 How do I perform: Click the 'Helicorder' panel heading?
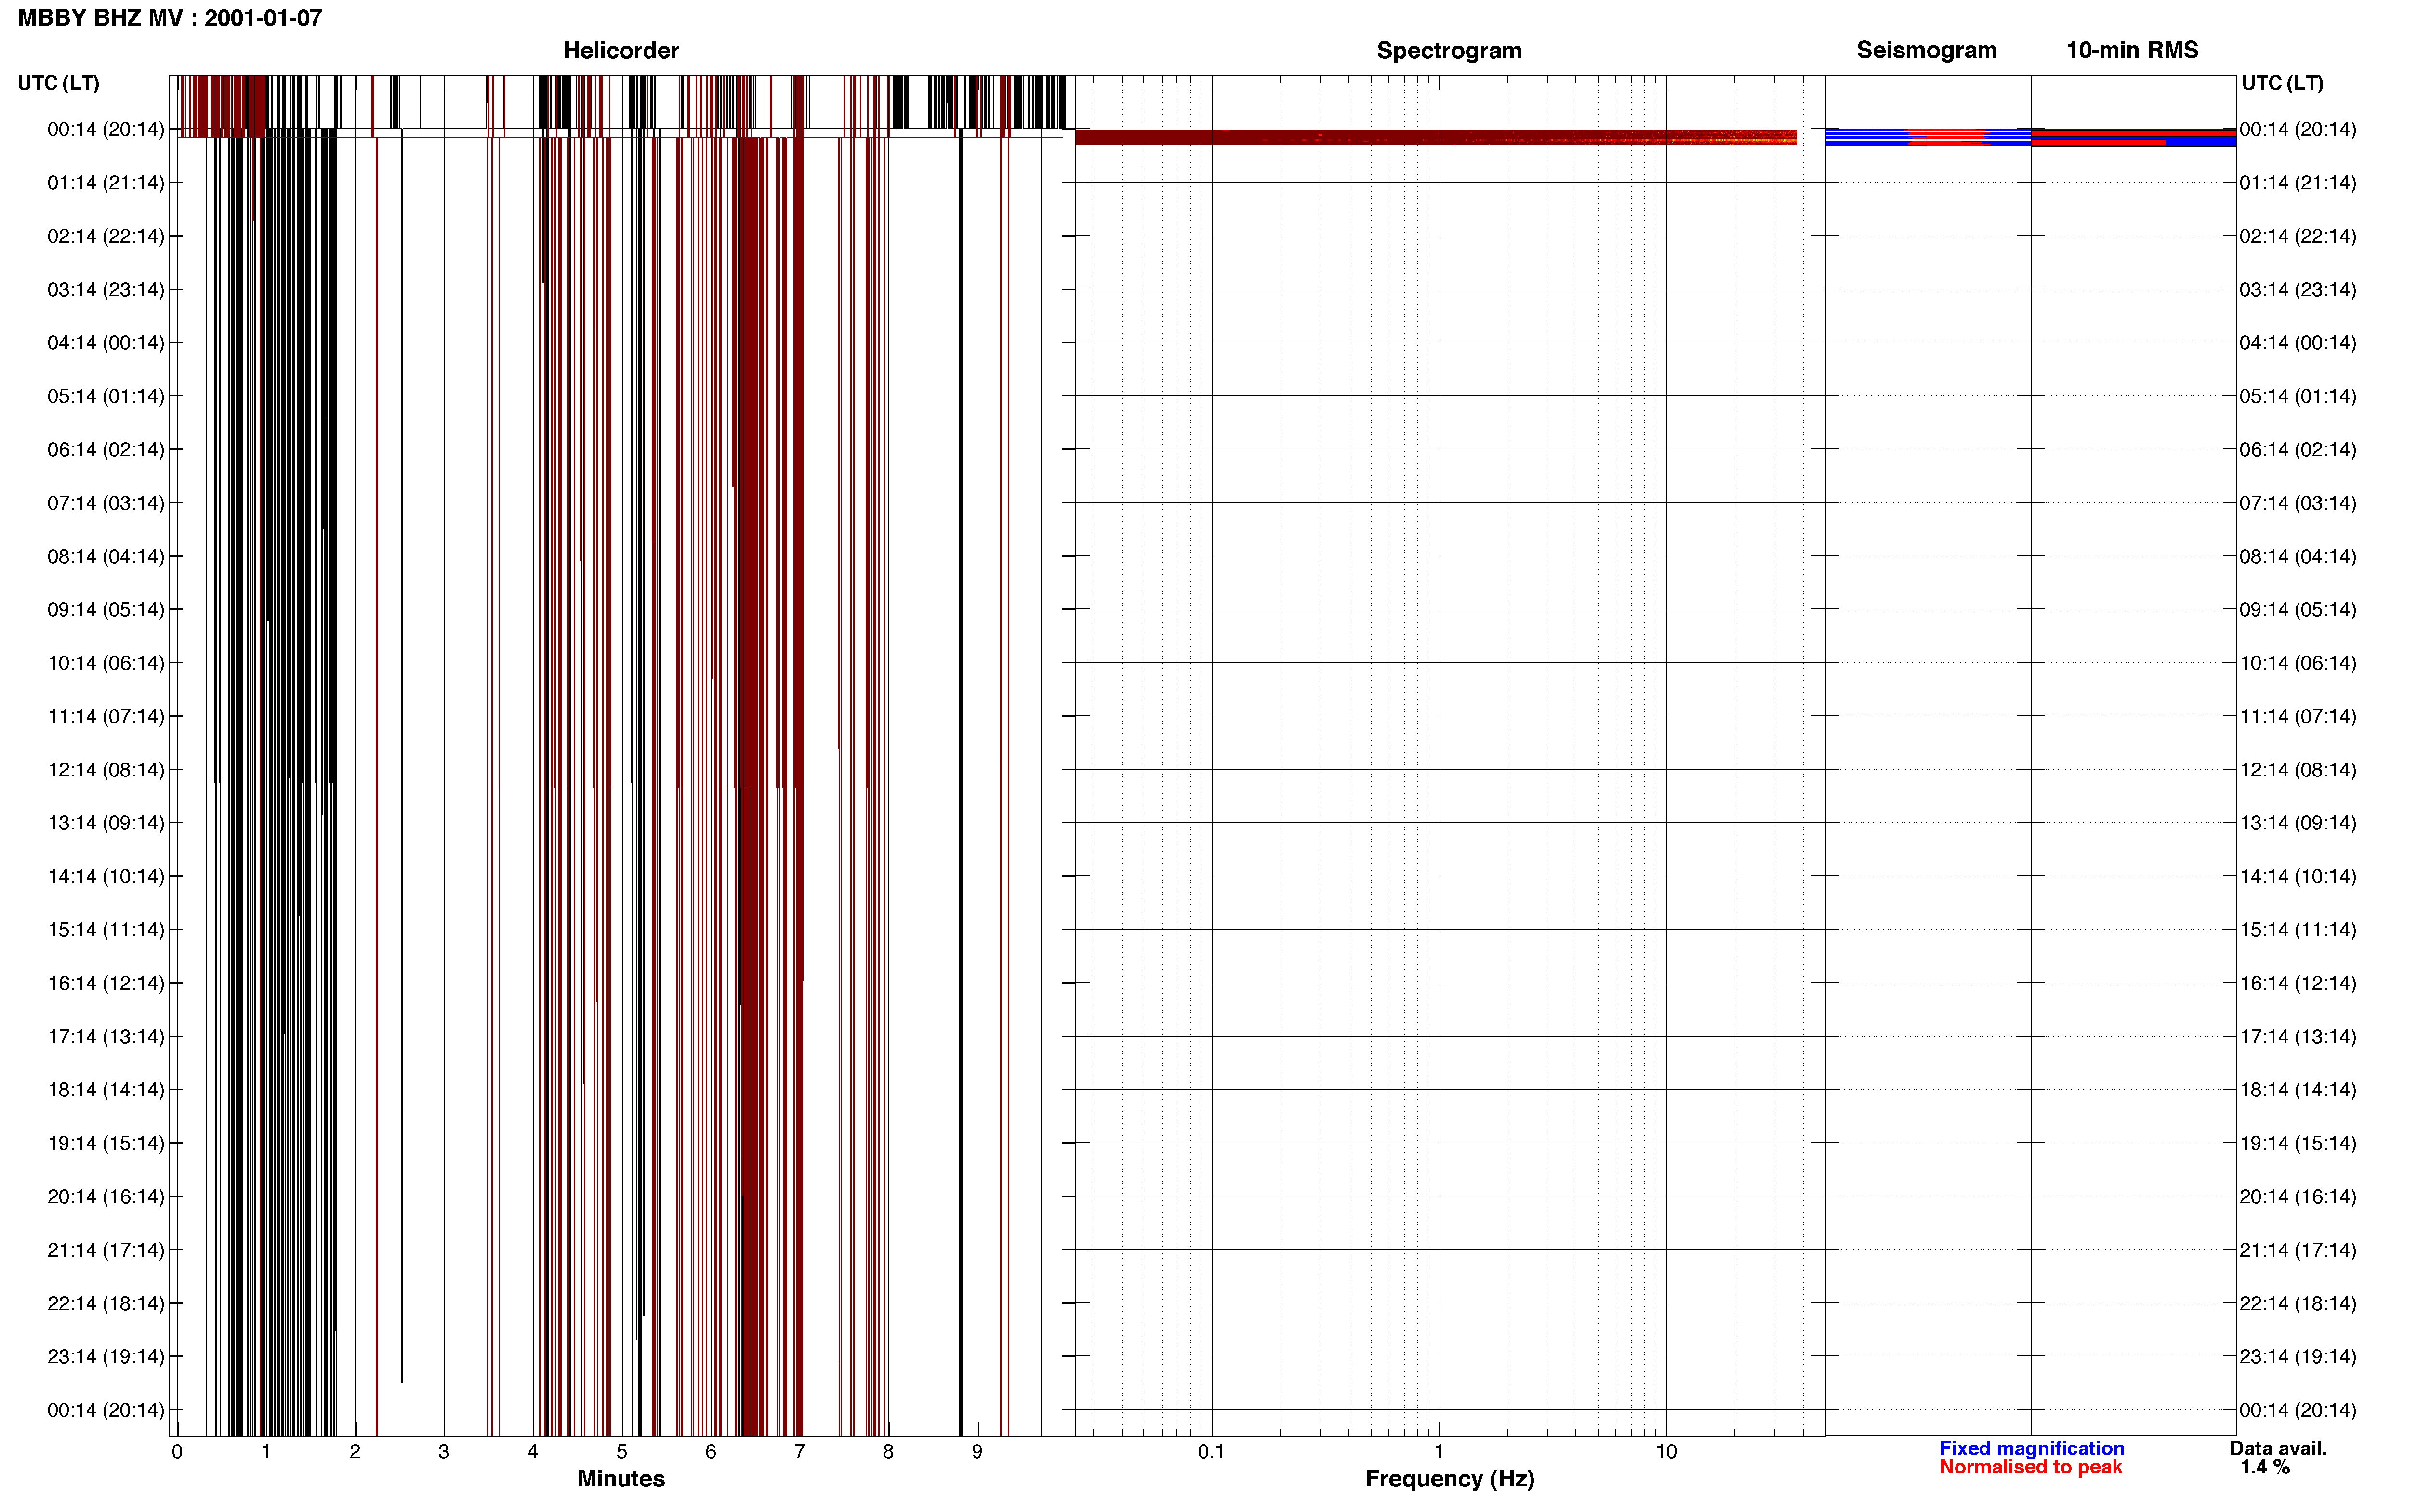pyautogui.click(x=621, y=50)
